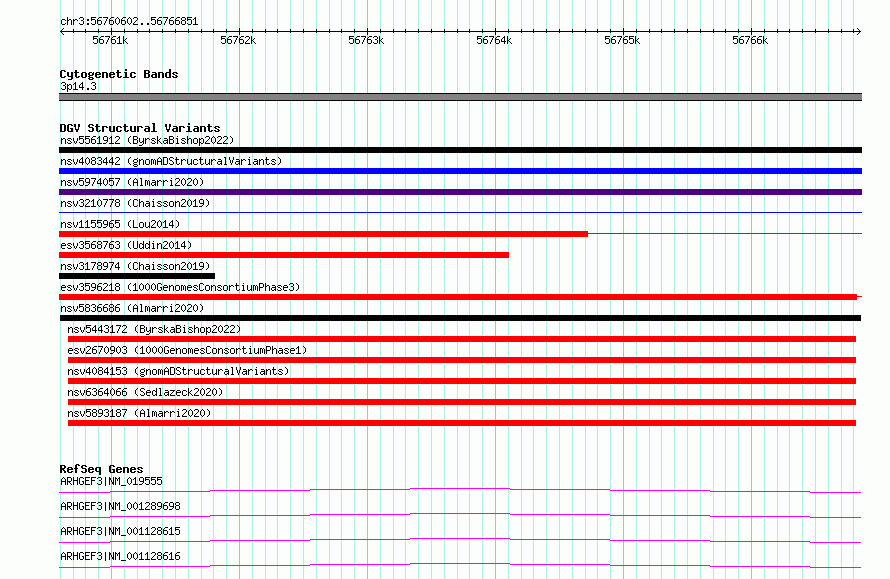Click the right arrow of the ruler
890x579 pixels.
tap(858, 31)
